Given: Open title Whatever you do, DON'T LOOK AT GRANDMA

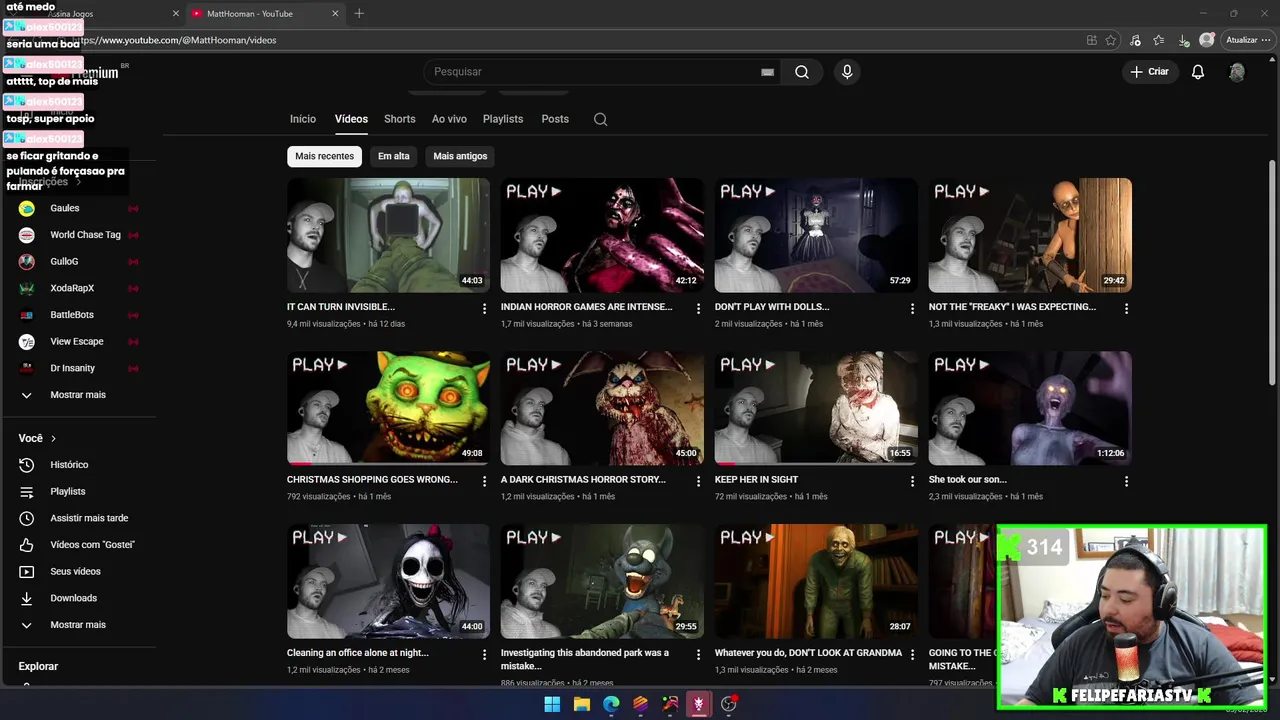Looking at the screenshot, I should 808,653.
